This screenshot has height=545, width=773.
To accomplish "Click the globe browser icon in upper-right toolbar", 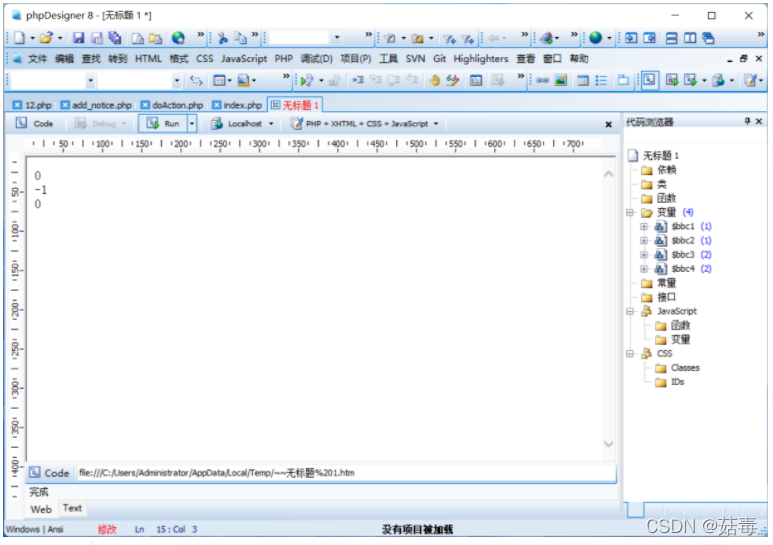I will [596, 38].
